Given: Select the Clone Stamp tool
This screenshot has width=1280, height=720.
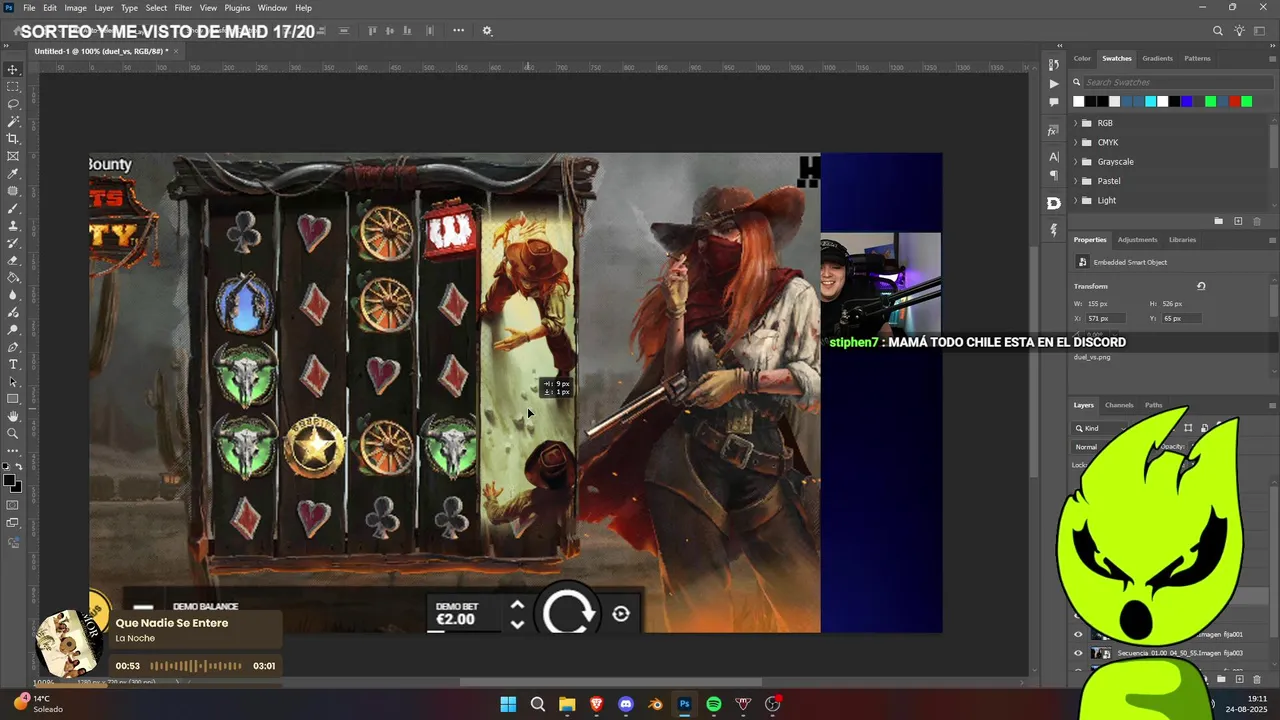Looking at the screenshot, I should coord(13,225).
